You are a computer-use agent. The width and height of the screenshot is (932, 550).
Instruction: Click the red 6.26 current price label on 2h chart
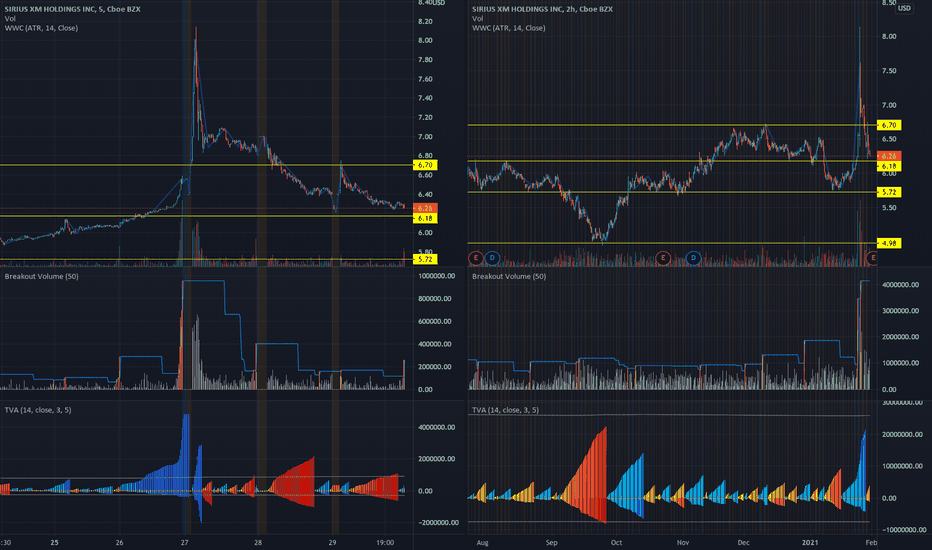click(x=889, y=156)
